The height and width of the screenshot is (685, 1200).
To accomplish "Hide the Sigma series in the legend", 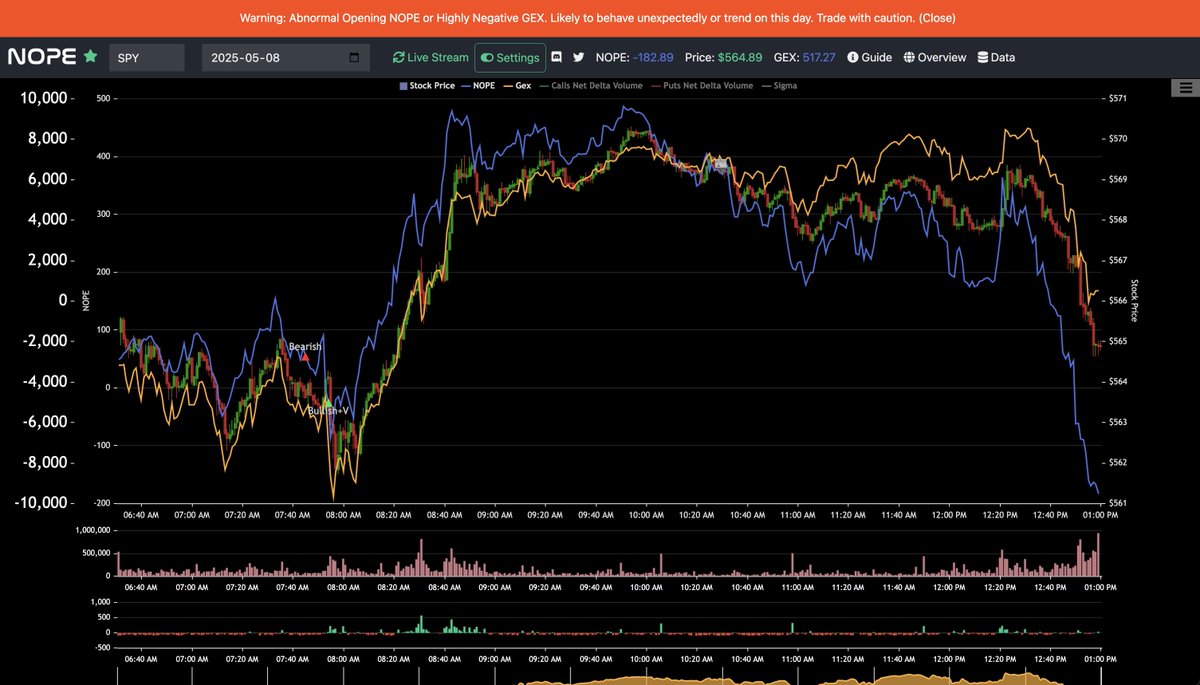I will pos(780,86).
